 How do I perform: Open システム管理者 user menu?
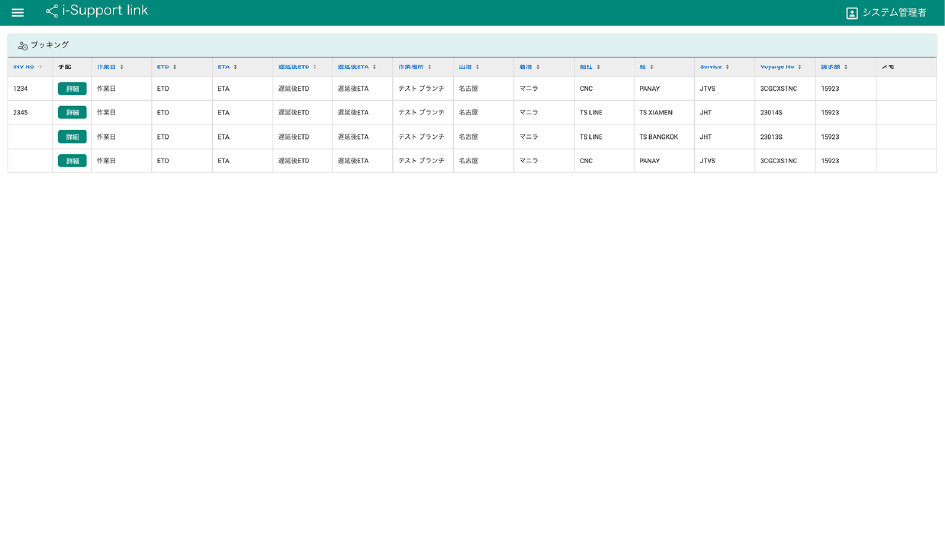click(886, 13)
